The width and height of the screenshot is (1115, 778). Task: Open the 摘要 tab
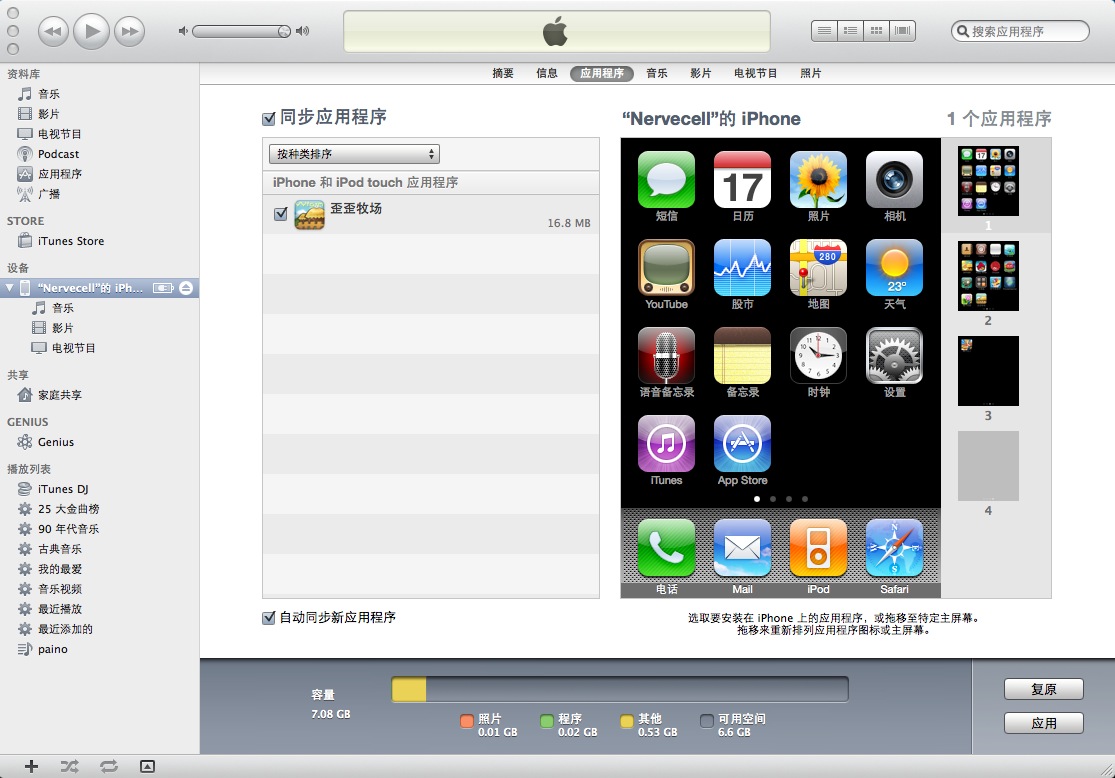coord(503,73)
